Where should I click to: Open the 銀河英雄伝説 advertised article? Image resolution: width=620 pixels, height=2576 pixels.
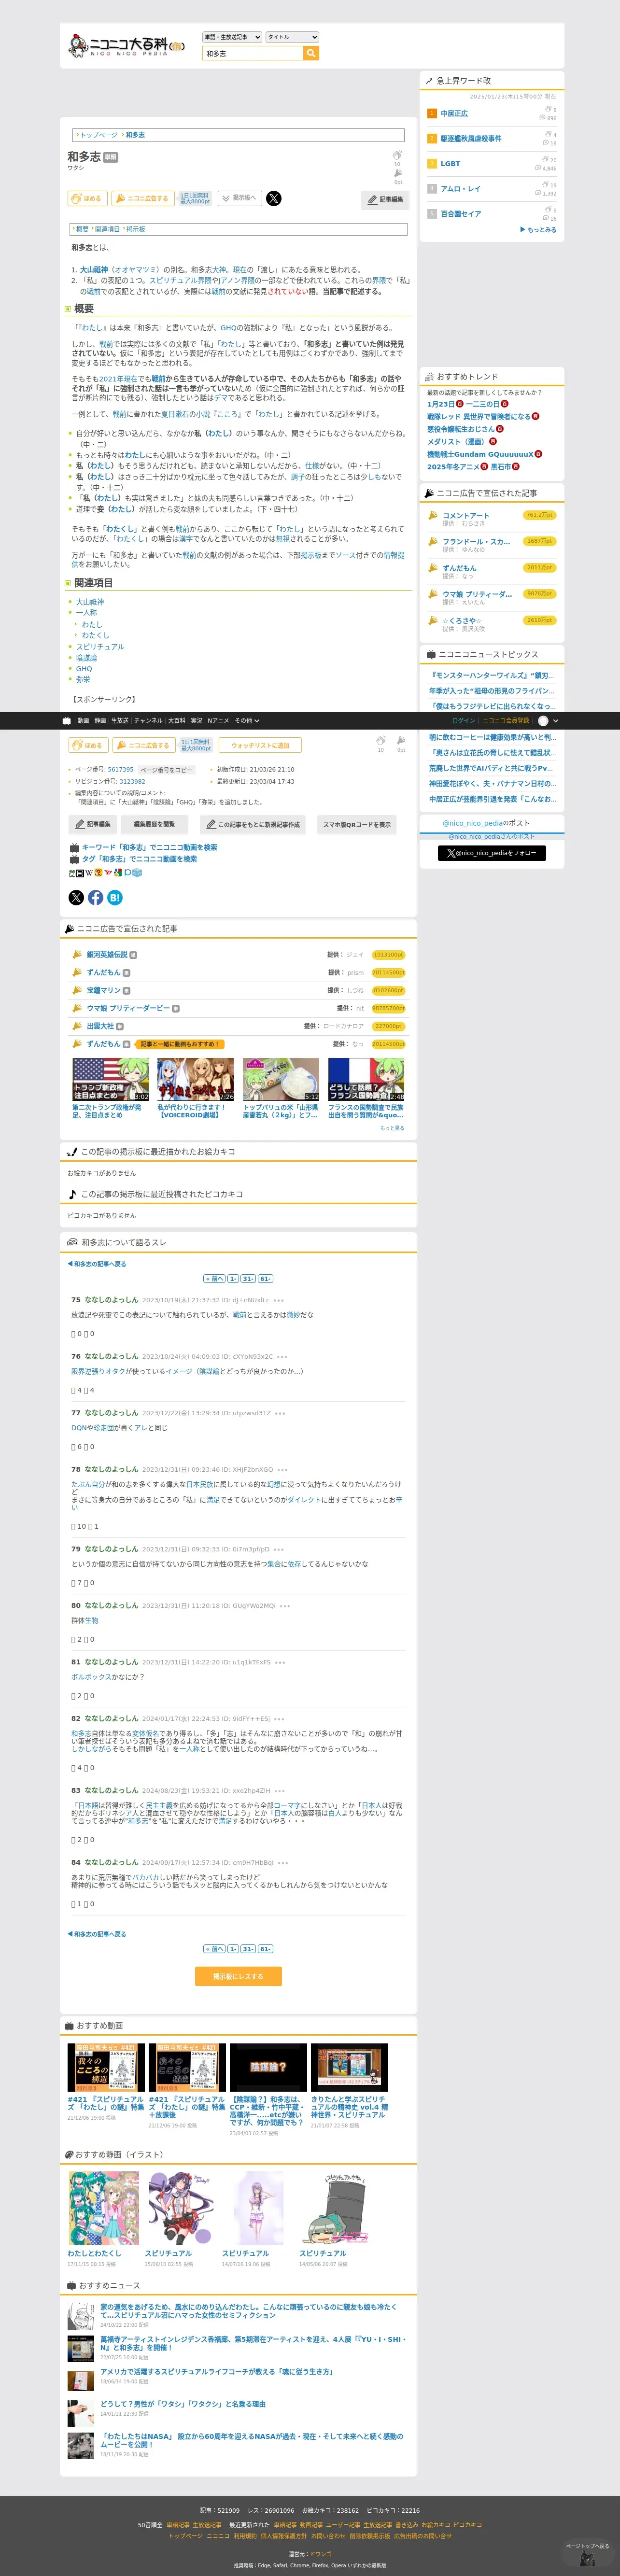(x=107, y=955)
